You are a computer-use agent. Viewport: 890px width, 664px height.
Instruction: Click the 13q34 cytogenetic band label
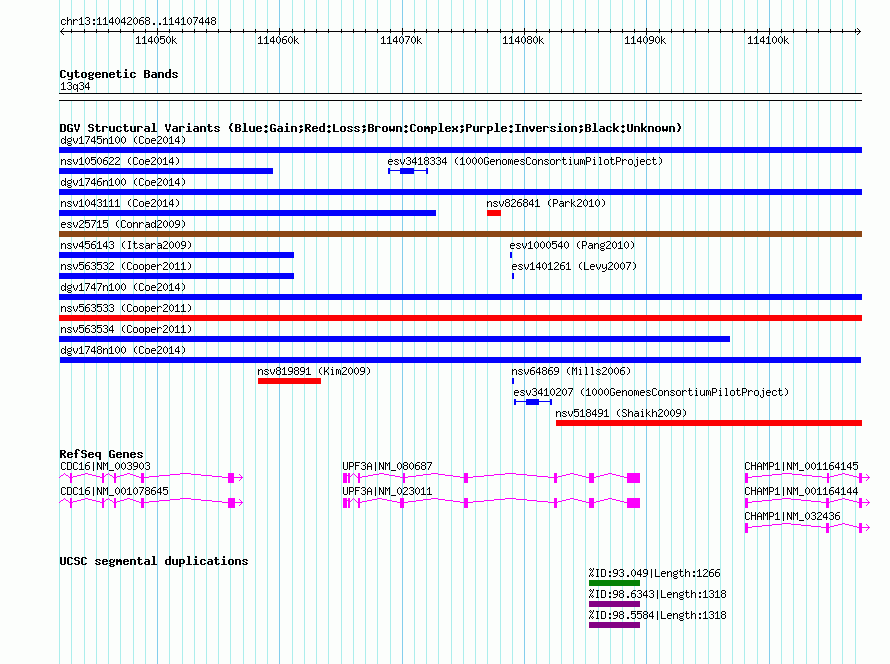(75, 86)
